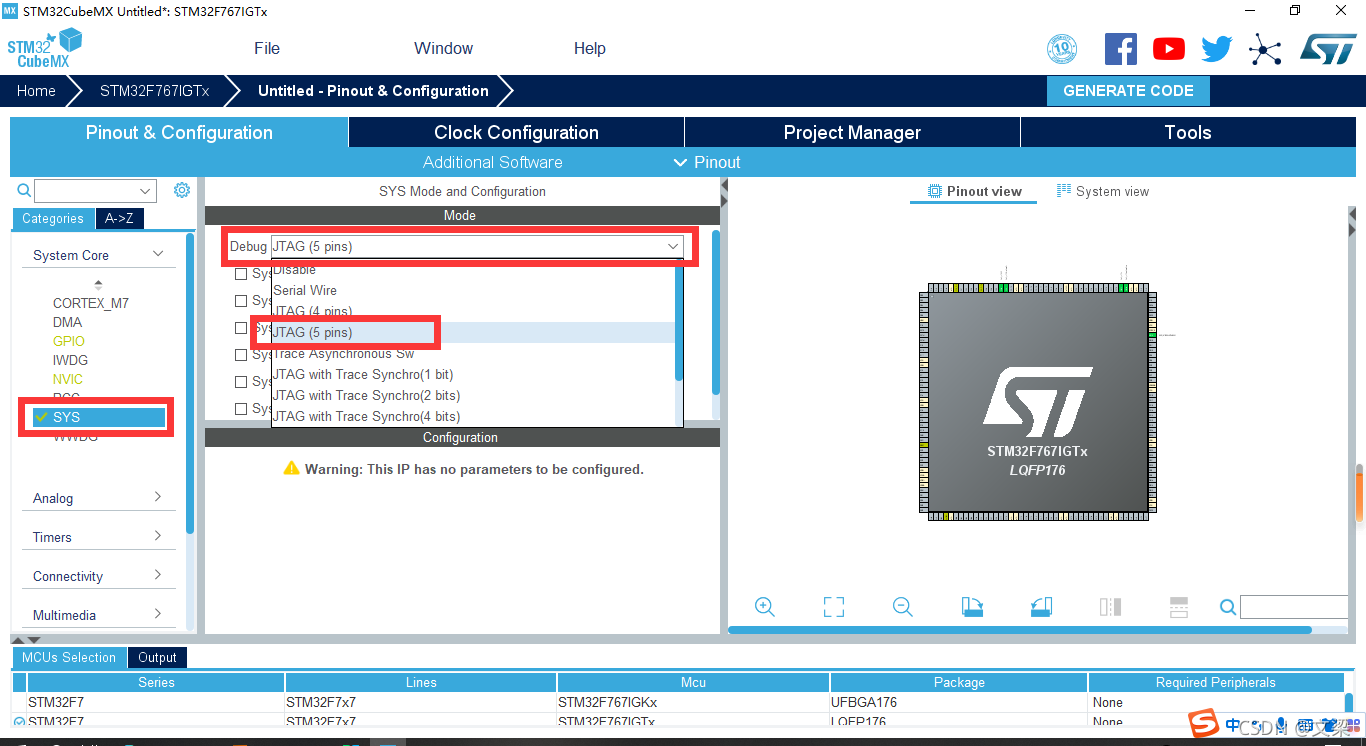Tick the second Sys checkbox under Debug
Viewport: 1366px width, 746px height.
coord(241,301)
